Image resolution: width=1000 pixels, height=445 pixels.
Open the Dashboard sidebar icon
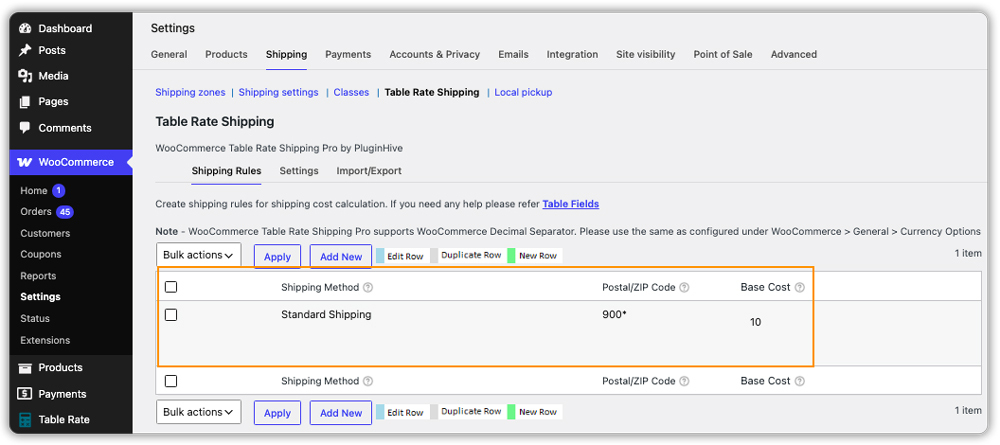tap(25, 28)
